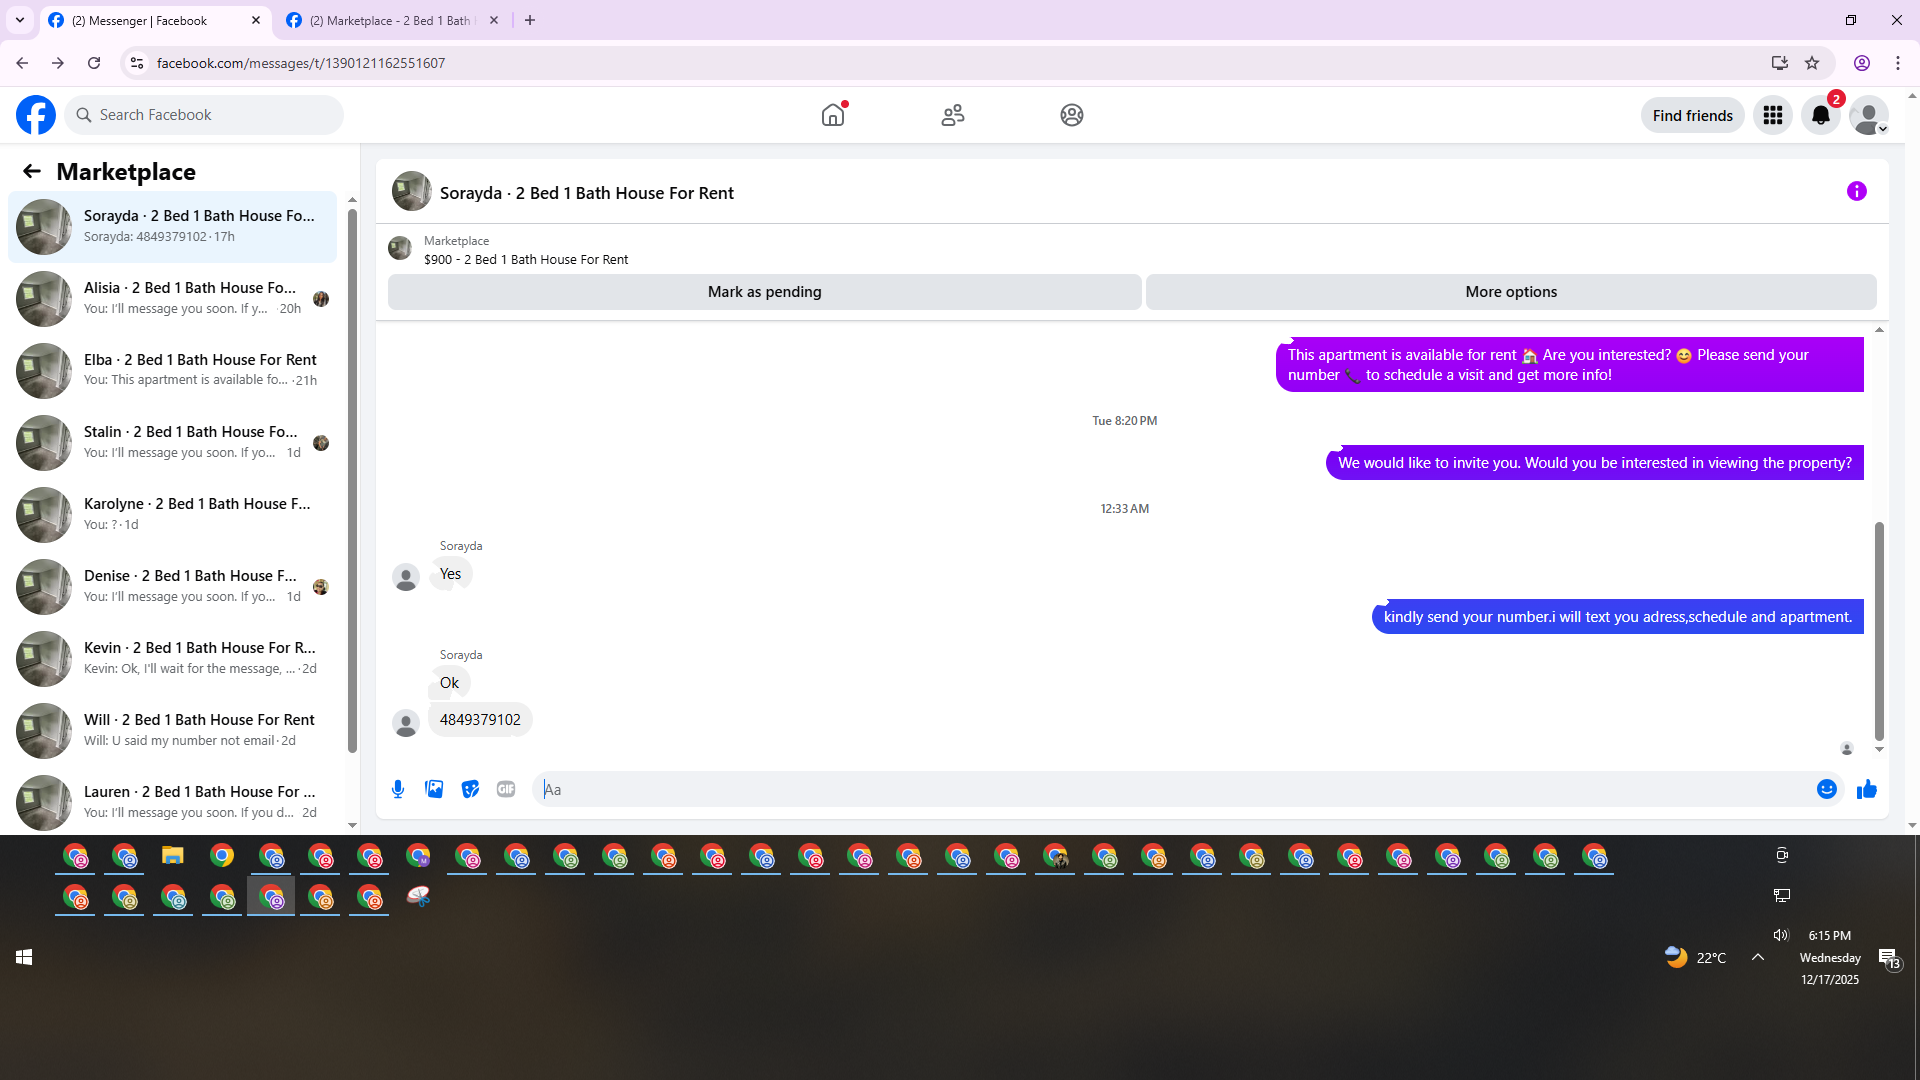Click More options button
Screen dimensions: 1920x1080
coord(1510,292)
